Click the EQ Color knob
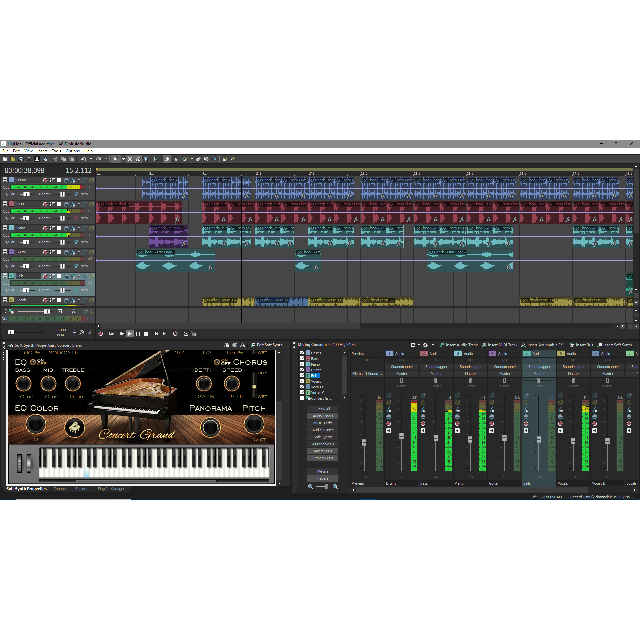 point(35,424)
